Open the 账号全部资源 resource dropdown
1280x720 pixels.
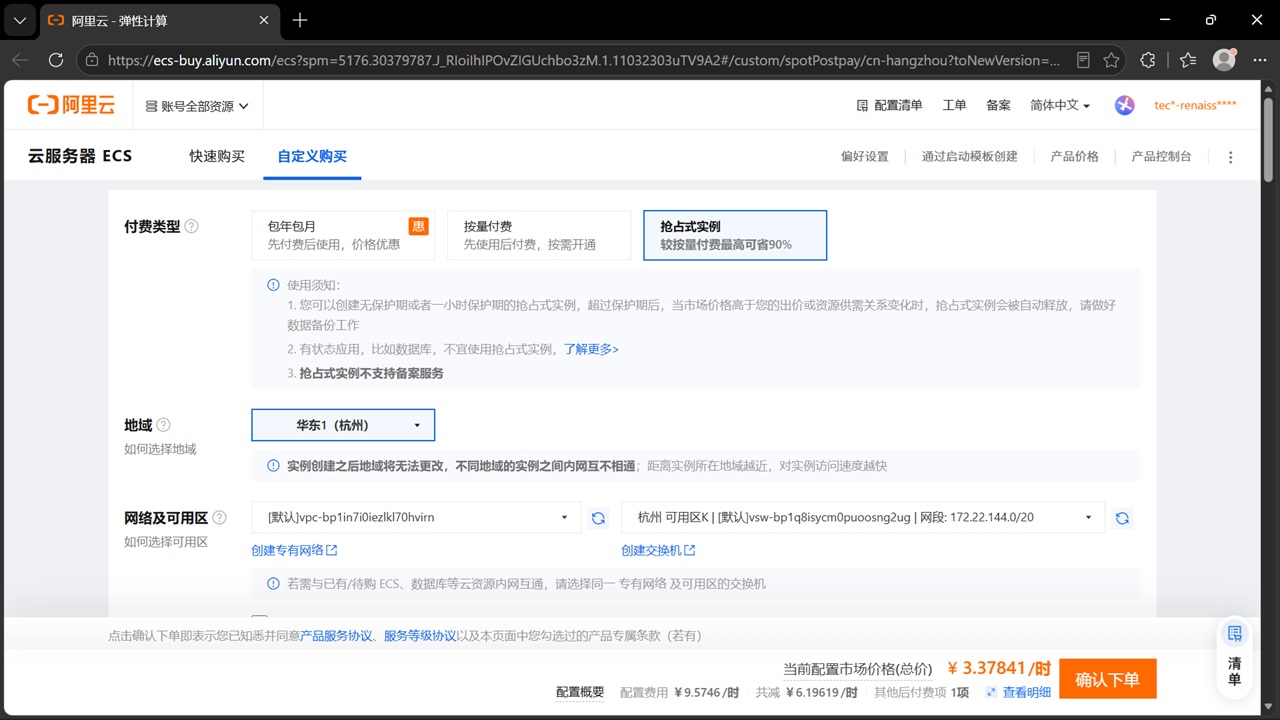197,106
